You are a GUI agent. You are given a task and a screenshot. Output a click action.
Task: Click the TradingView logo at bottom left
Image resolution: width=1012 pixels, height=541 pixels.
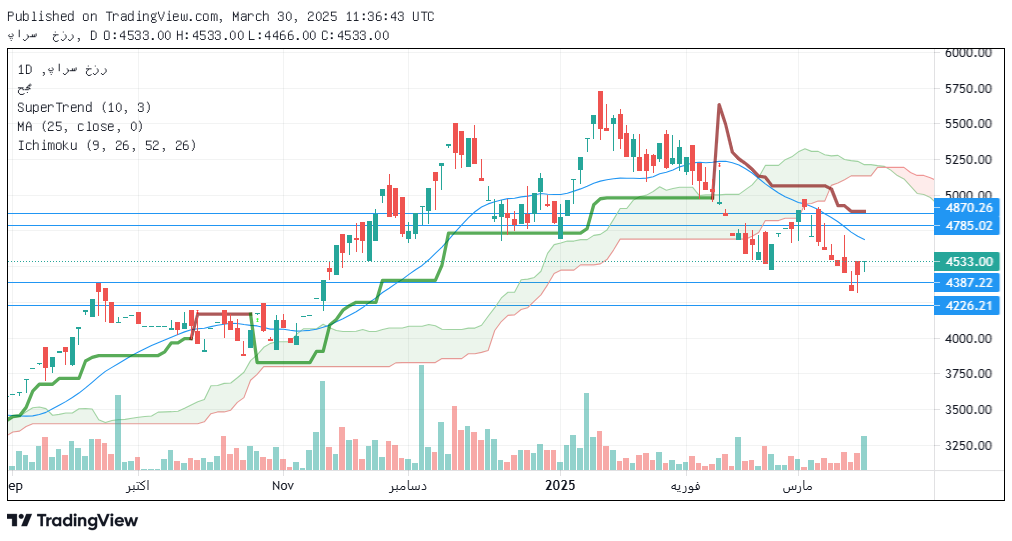(x=72, y=520)
